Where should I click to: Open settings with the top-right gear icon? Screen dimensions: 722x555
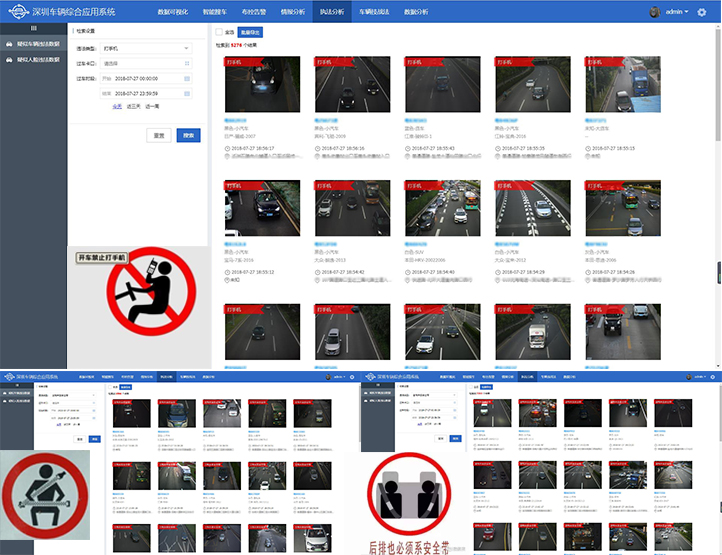tap(701, 12)
